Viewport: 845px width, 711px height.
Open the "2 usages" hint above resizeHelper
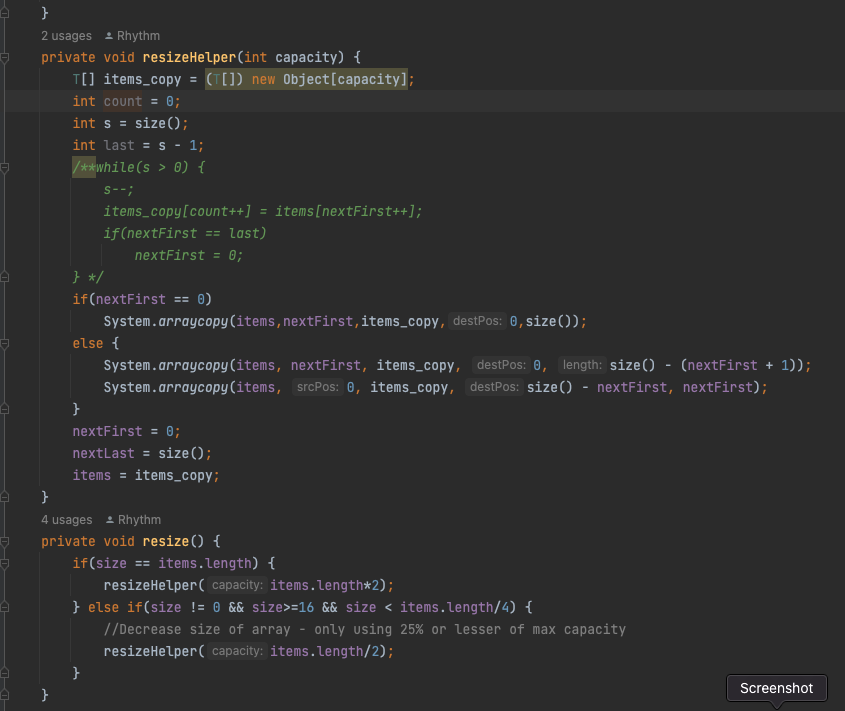tap(66, 36)
